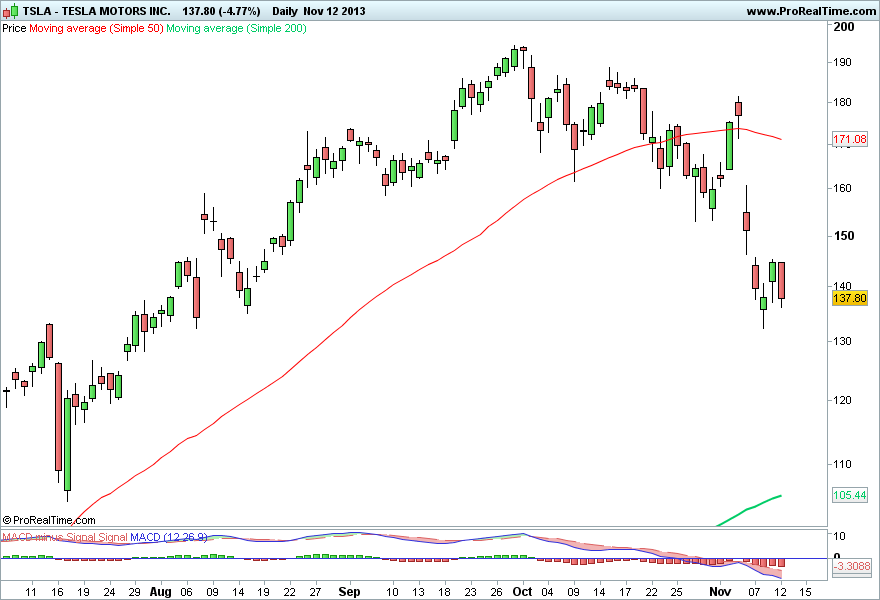Click the yellow 137.80 current price tag
The height and width of the screenshot is (600, 880).
click(x=850, y=298)
